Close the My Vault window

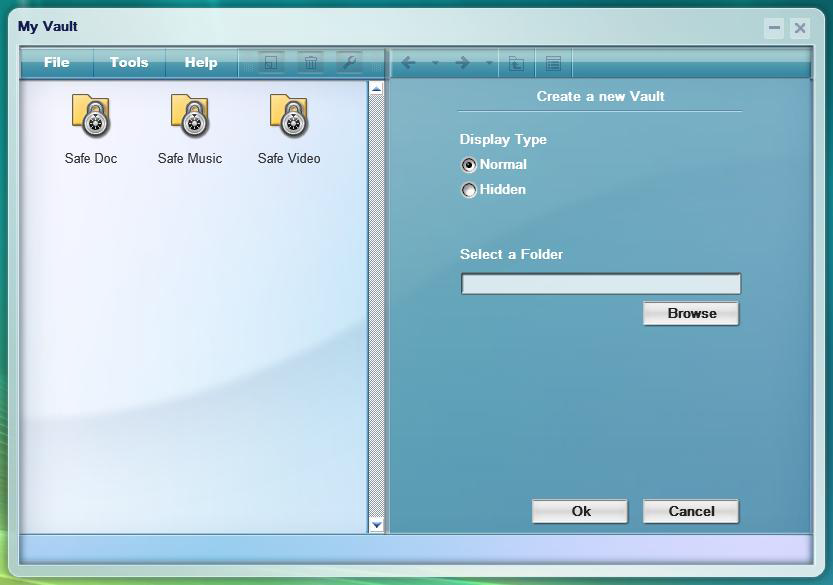(800, 28)
